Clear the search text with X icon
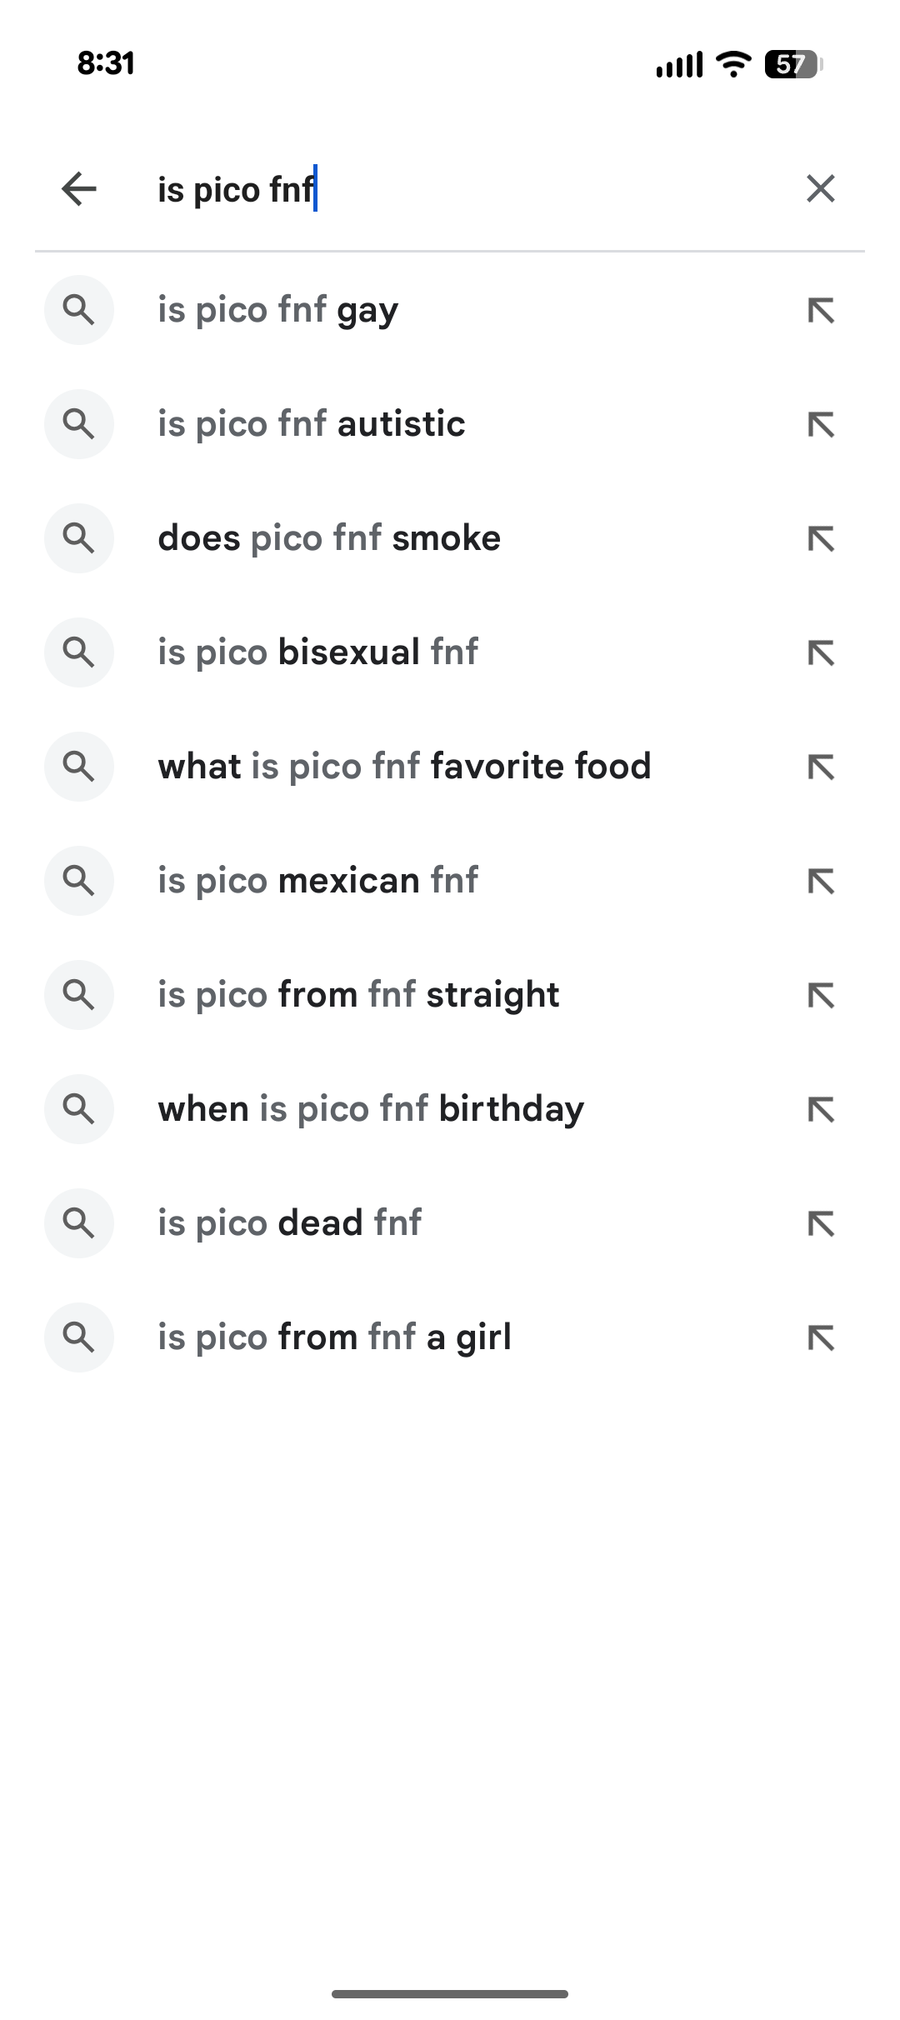Screen dimensions: 900x2020 pos(820,188)
